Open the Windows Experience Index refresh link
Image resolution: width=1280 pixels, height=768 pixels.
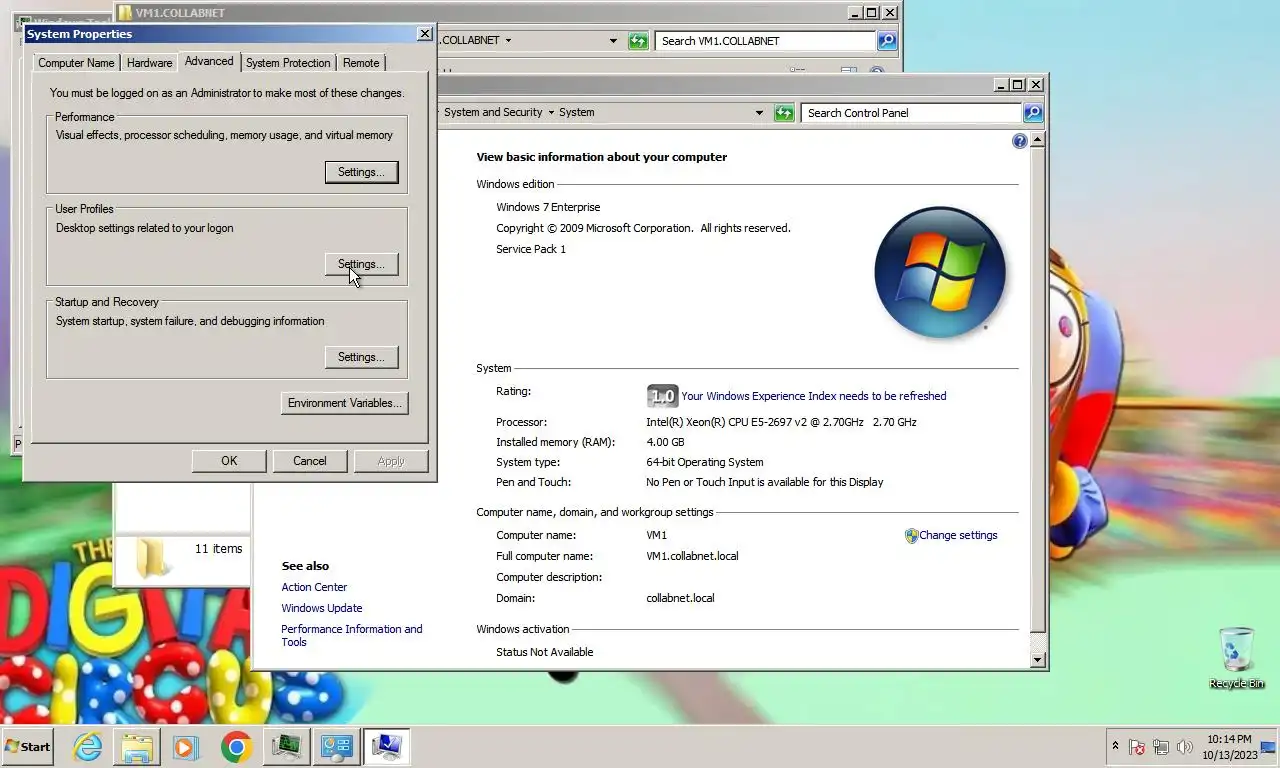[813, 396]
